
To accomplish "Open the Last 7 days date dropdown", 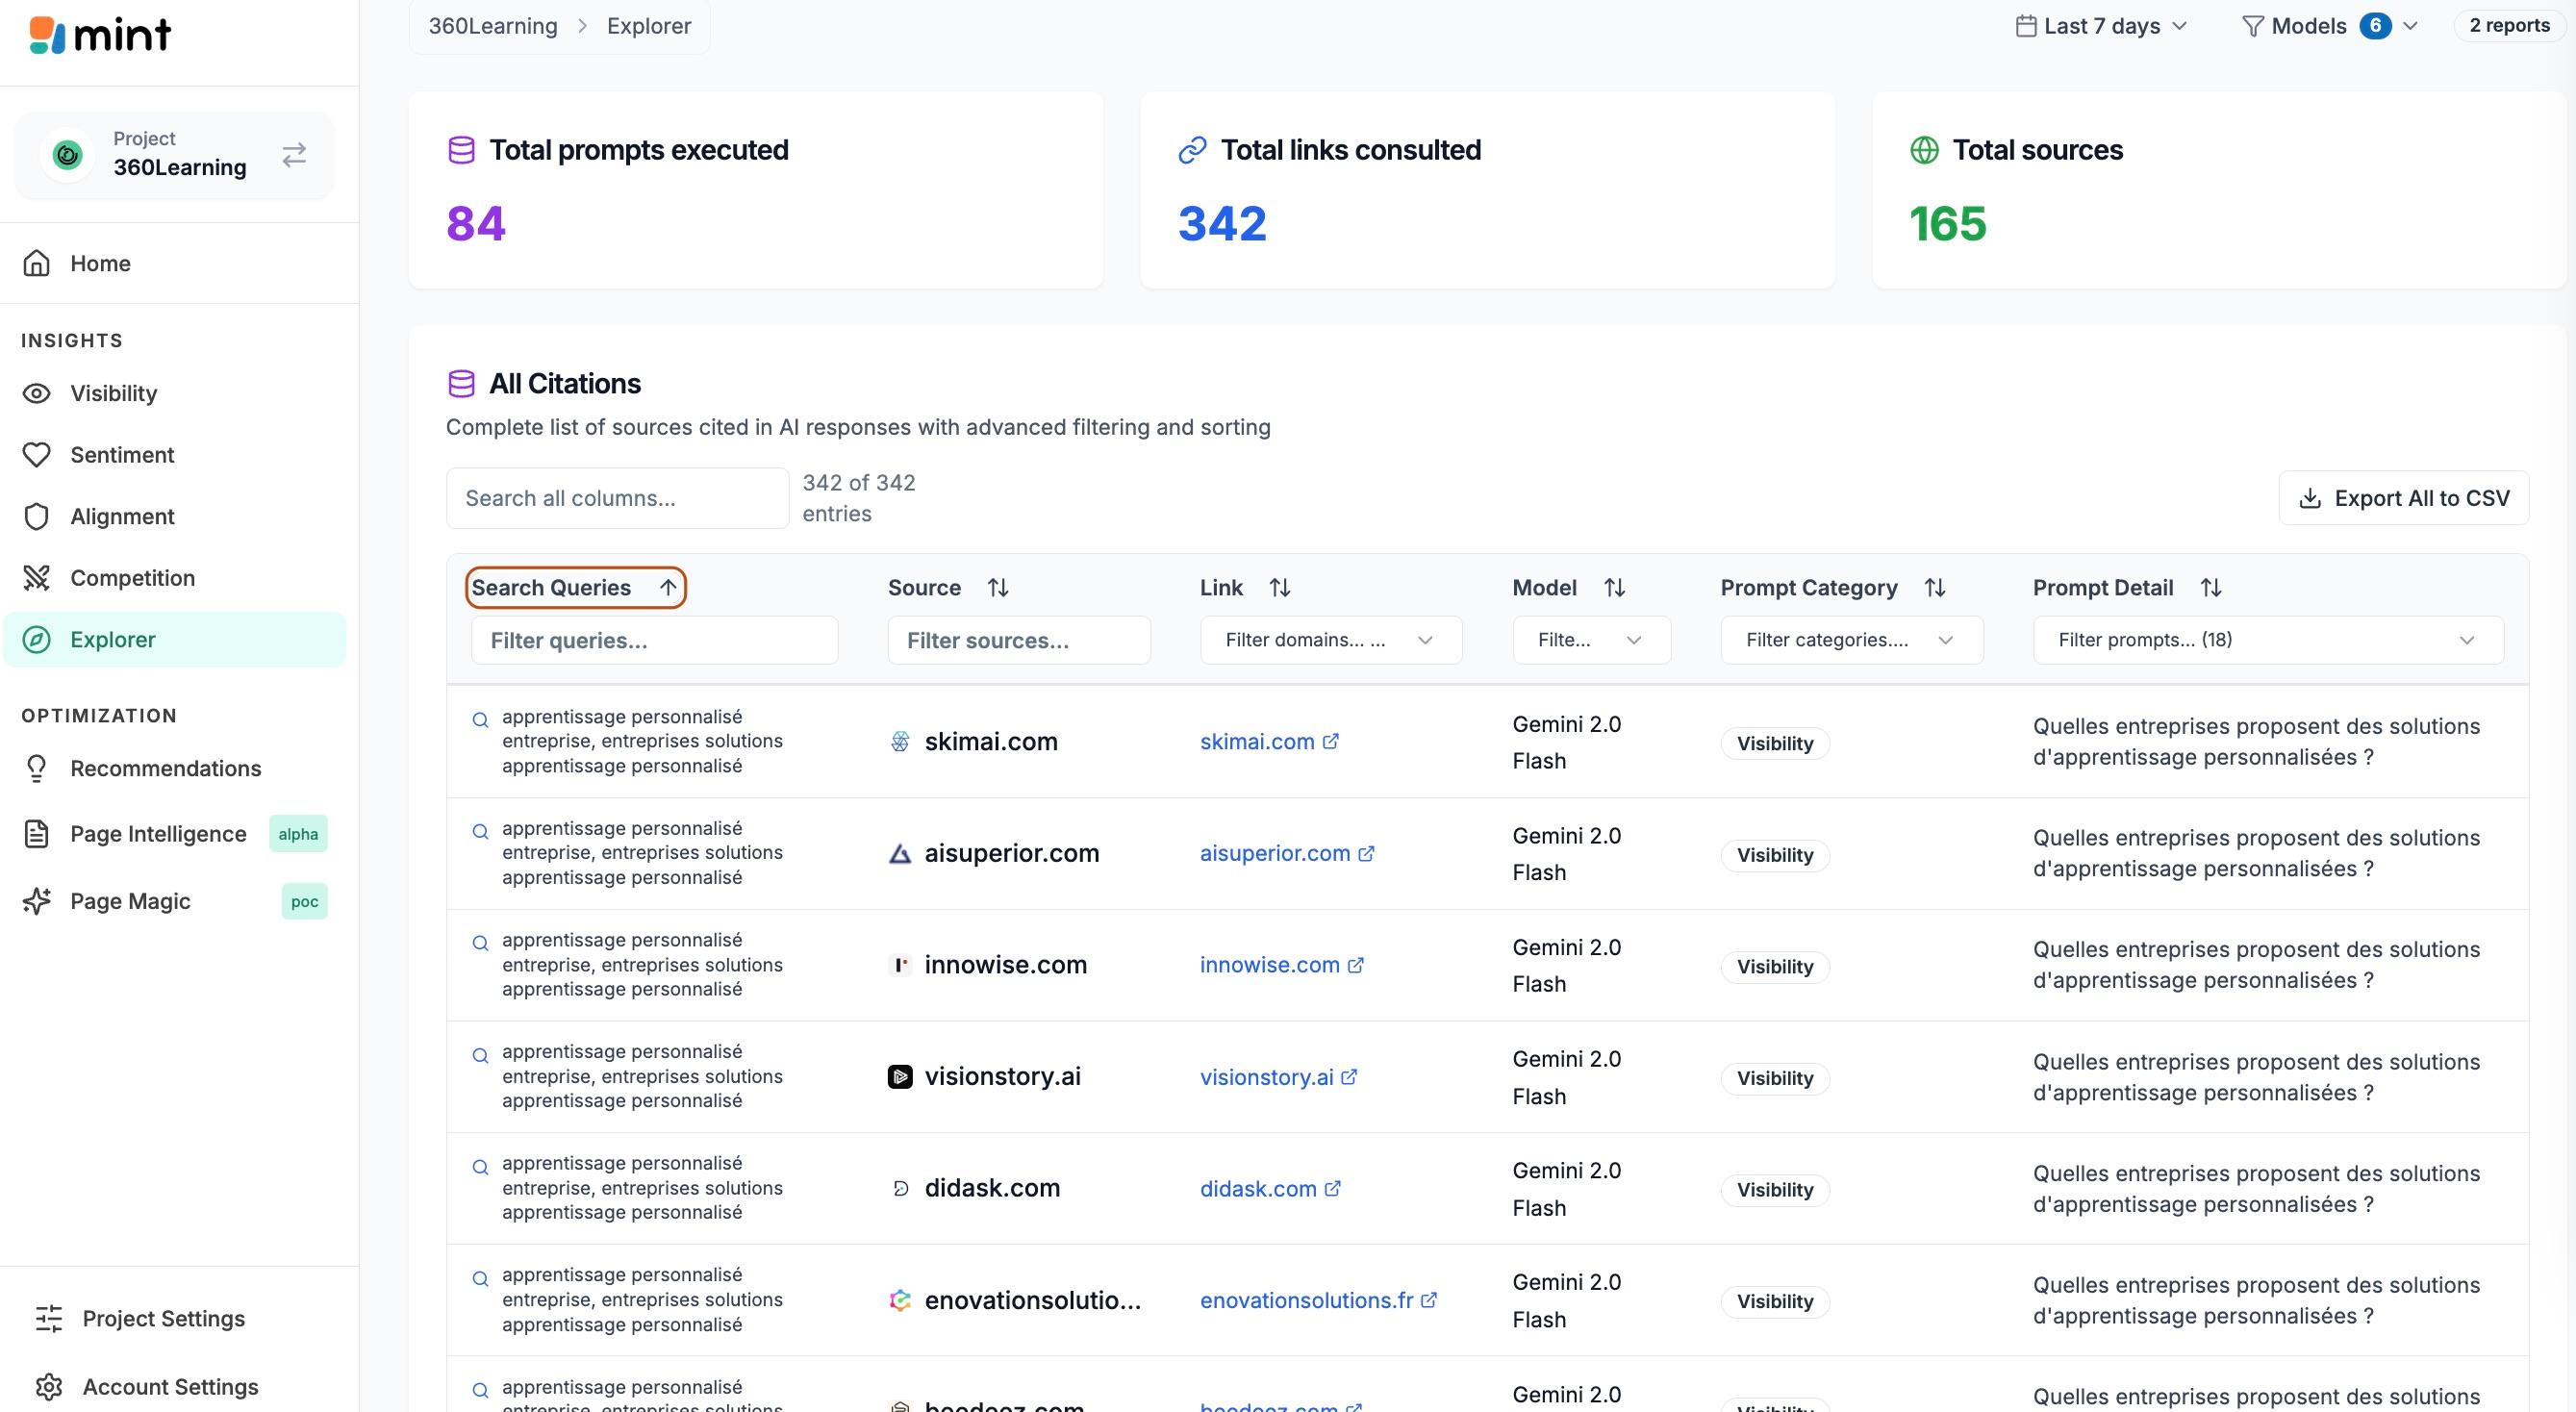I will click(2102, 26).
